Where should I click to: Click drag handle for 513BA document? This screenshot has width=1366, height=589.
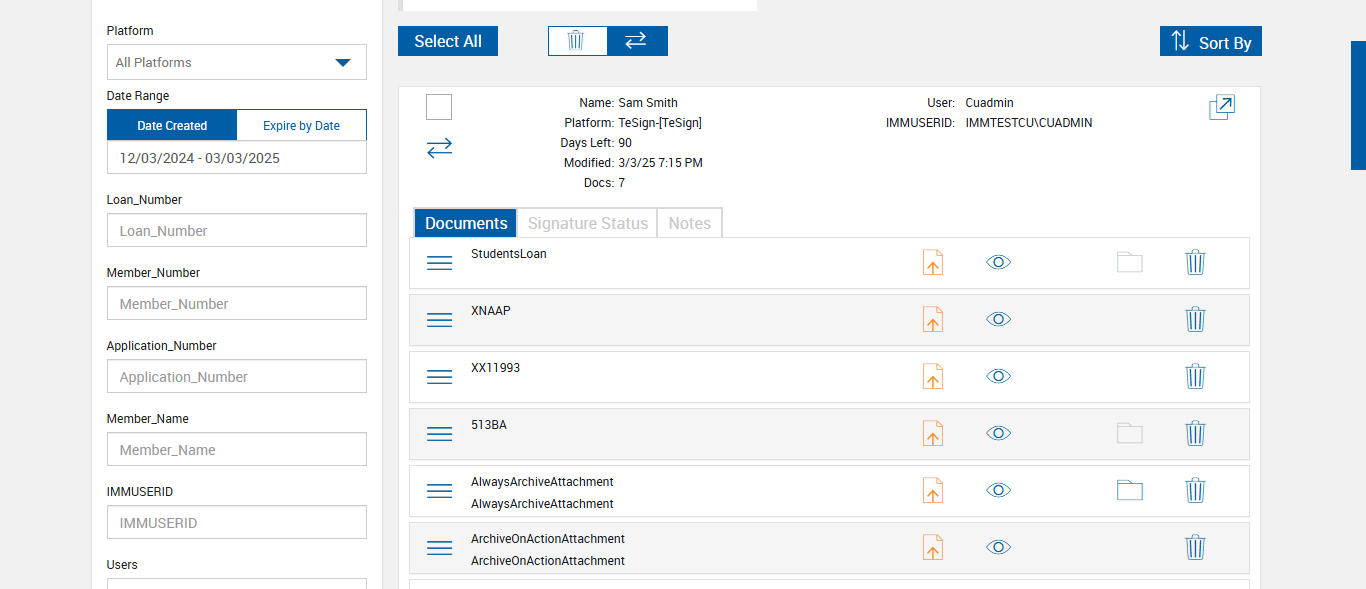440,434
